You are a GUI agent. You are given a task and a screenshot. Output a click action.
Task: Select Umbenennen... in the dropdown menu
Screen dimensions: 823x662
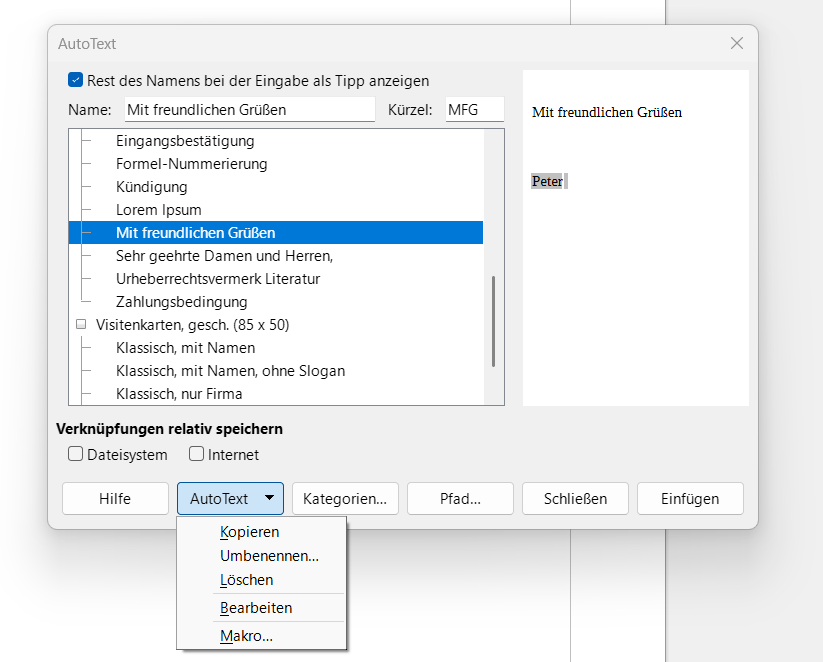(x=269, y=556)
